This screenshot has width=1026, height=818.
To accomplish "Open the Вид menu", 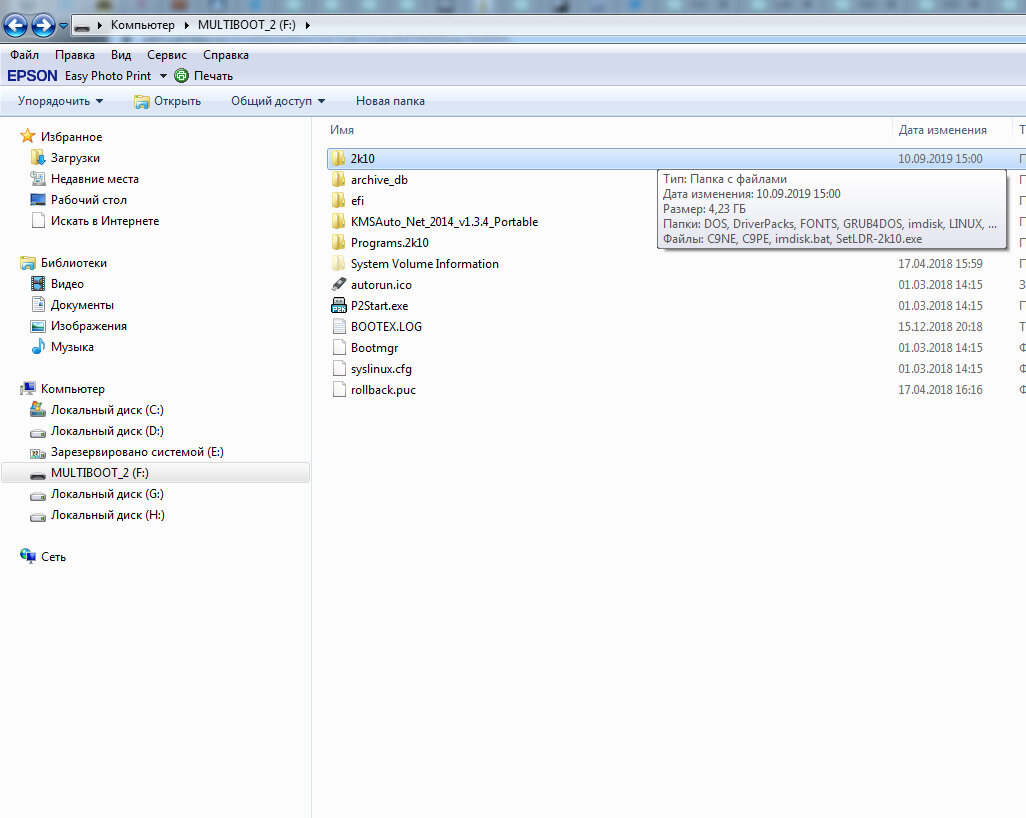I will pos(120,55).
